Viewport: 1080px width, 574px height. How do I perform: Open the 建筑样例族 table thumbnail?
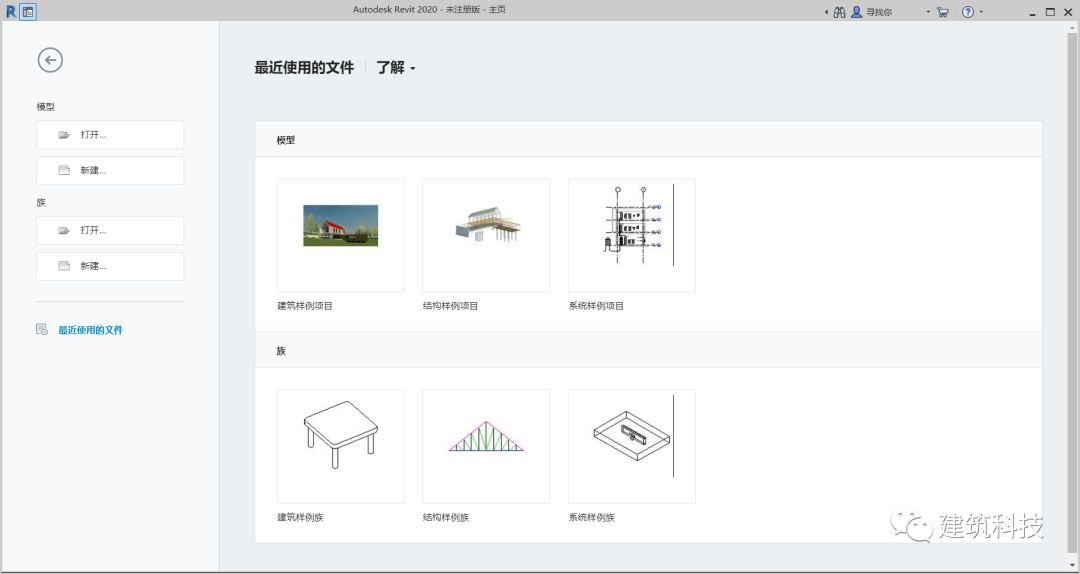pyautogui.click(x=341, y=447)
